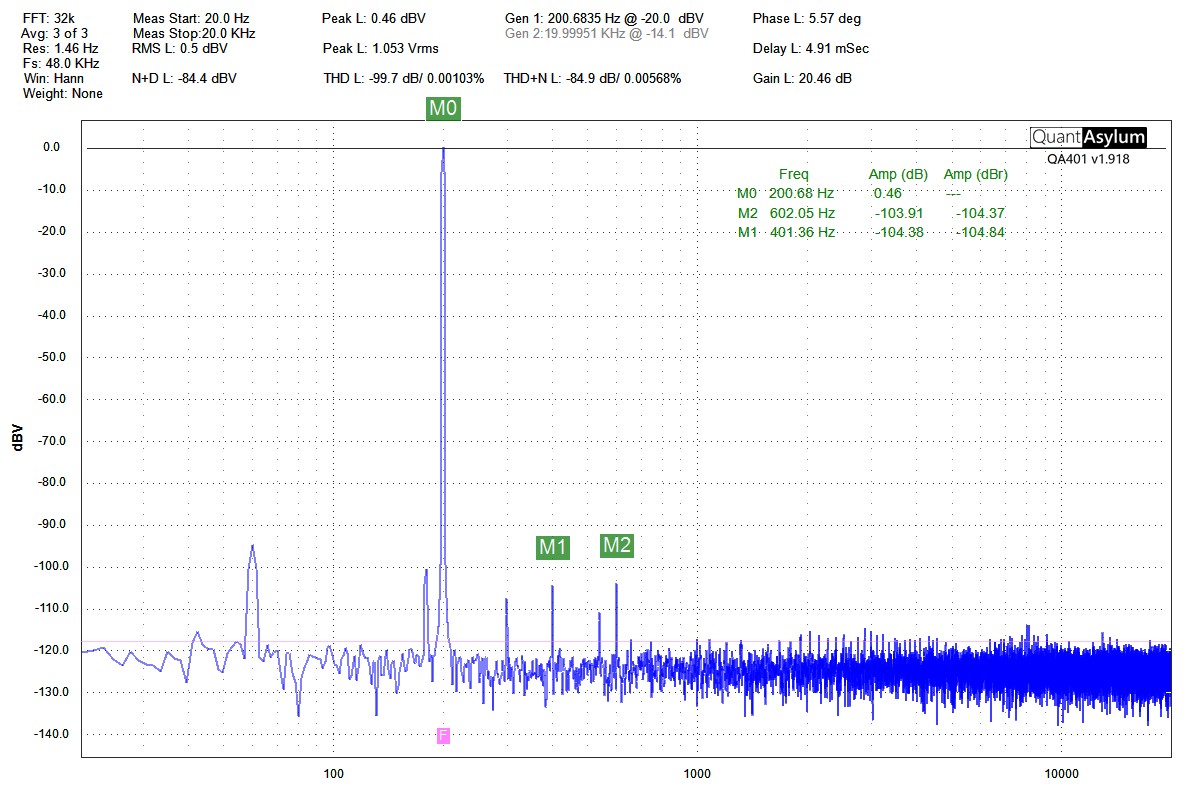Click the QA401 v1.918 version text
This screenshot has height=791, width=1200.
coord(1088,158)
